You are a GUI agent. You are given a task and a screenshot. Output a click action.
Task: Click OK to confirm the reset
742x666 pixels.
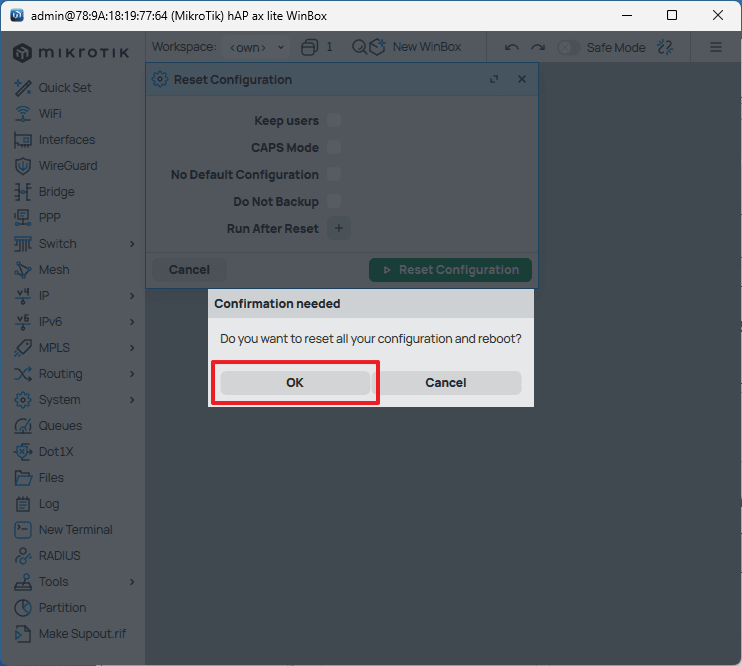[x=294, y=383]
